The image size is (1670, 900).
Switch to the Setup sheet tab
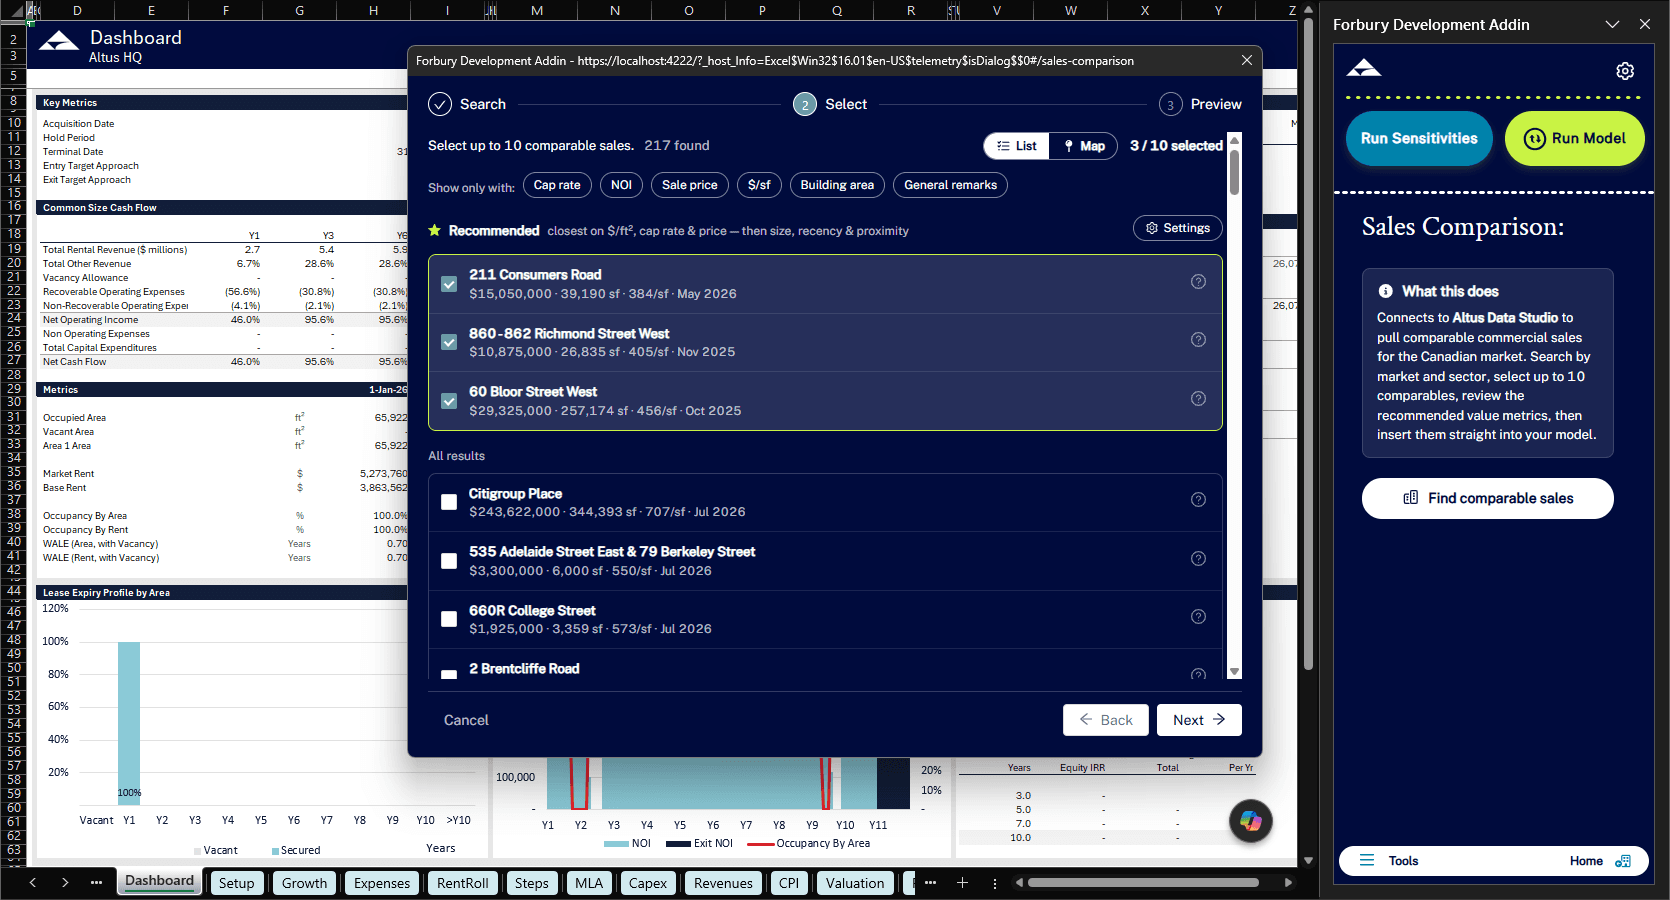tap(236, 883)
